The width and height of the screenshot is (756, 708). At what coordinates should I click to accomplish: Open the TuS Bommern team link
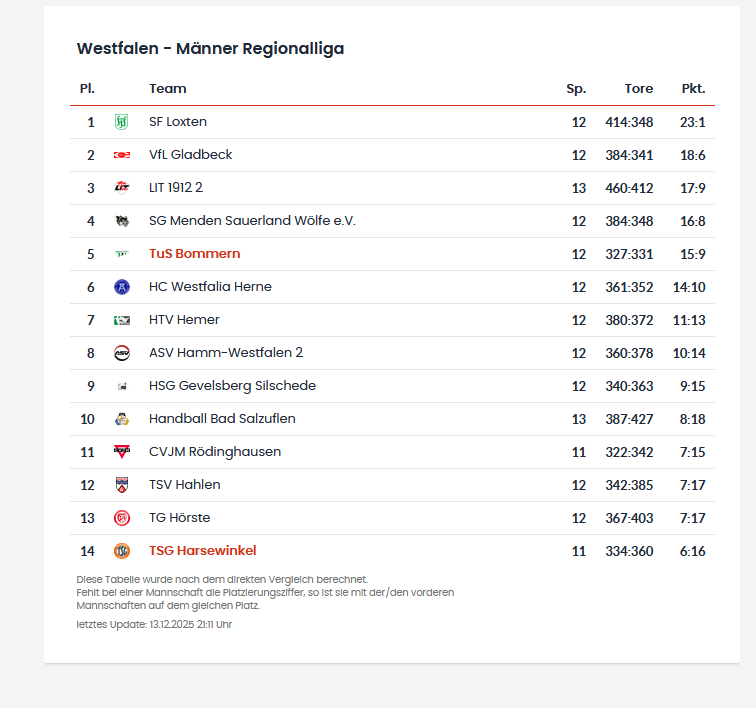[194, 254]
